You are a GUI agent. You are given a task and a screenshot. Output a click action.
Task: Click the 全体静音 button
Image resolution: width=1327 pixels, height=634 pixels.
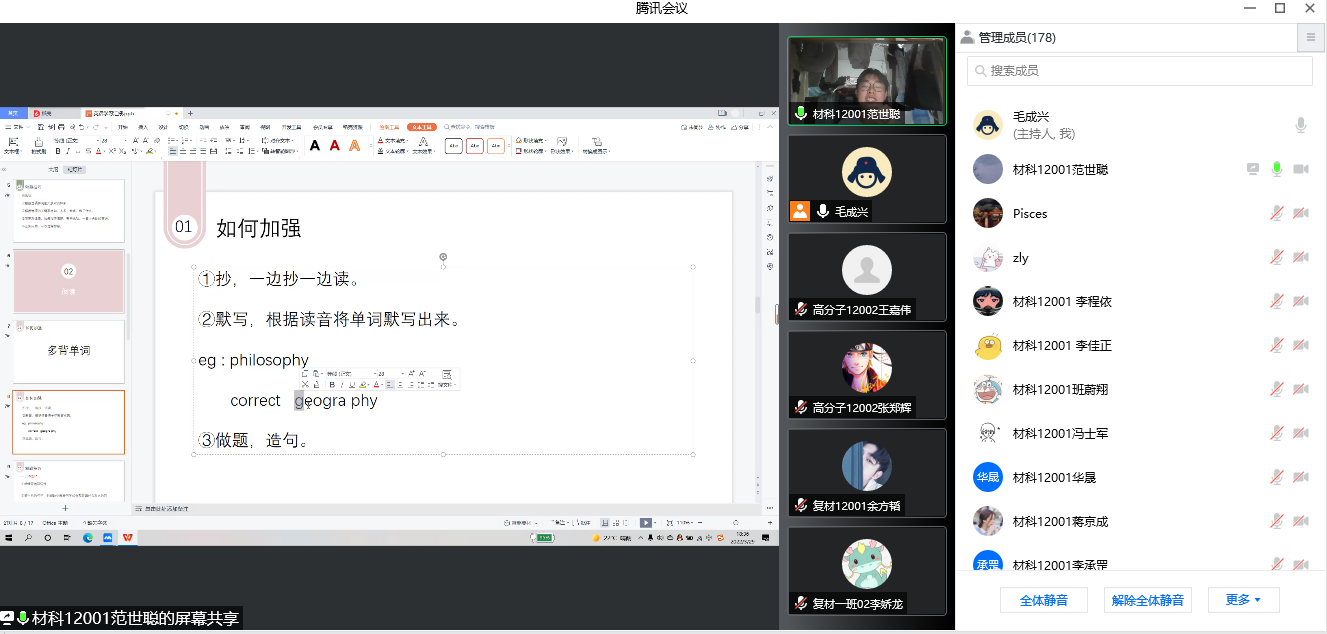[1044, 600]
